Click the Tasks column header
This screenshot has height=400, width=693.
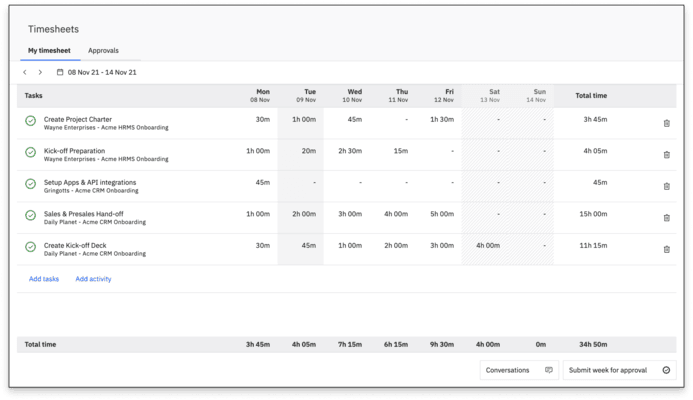pos(34,95)
